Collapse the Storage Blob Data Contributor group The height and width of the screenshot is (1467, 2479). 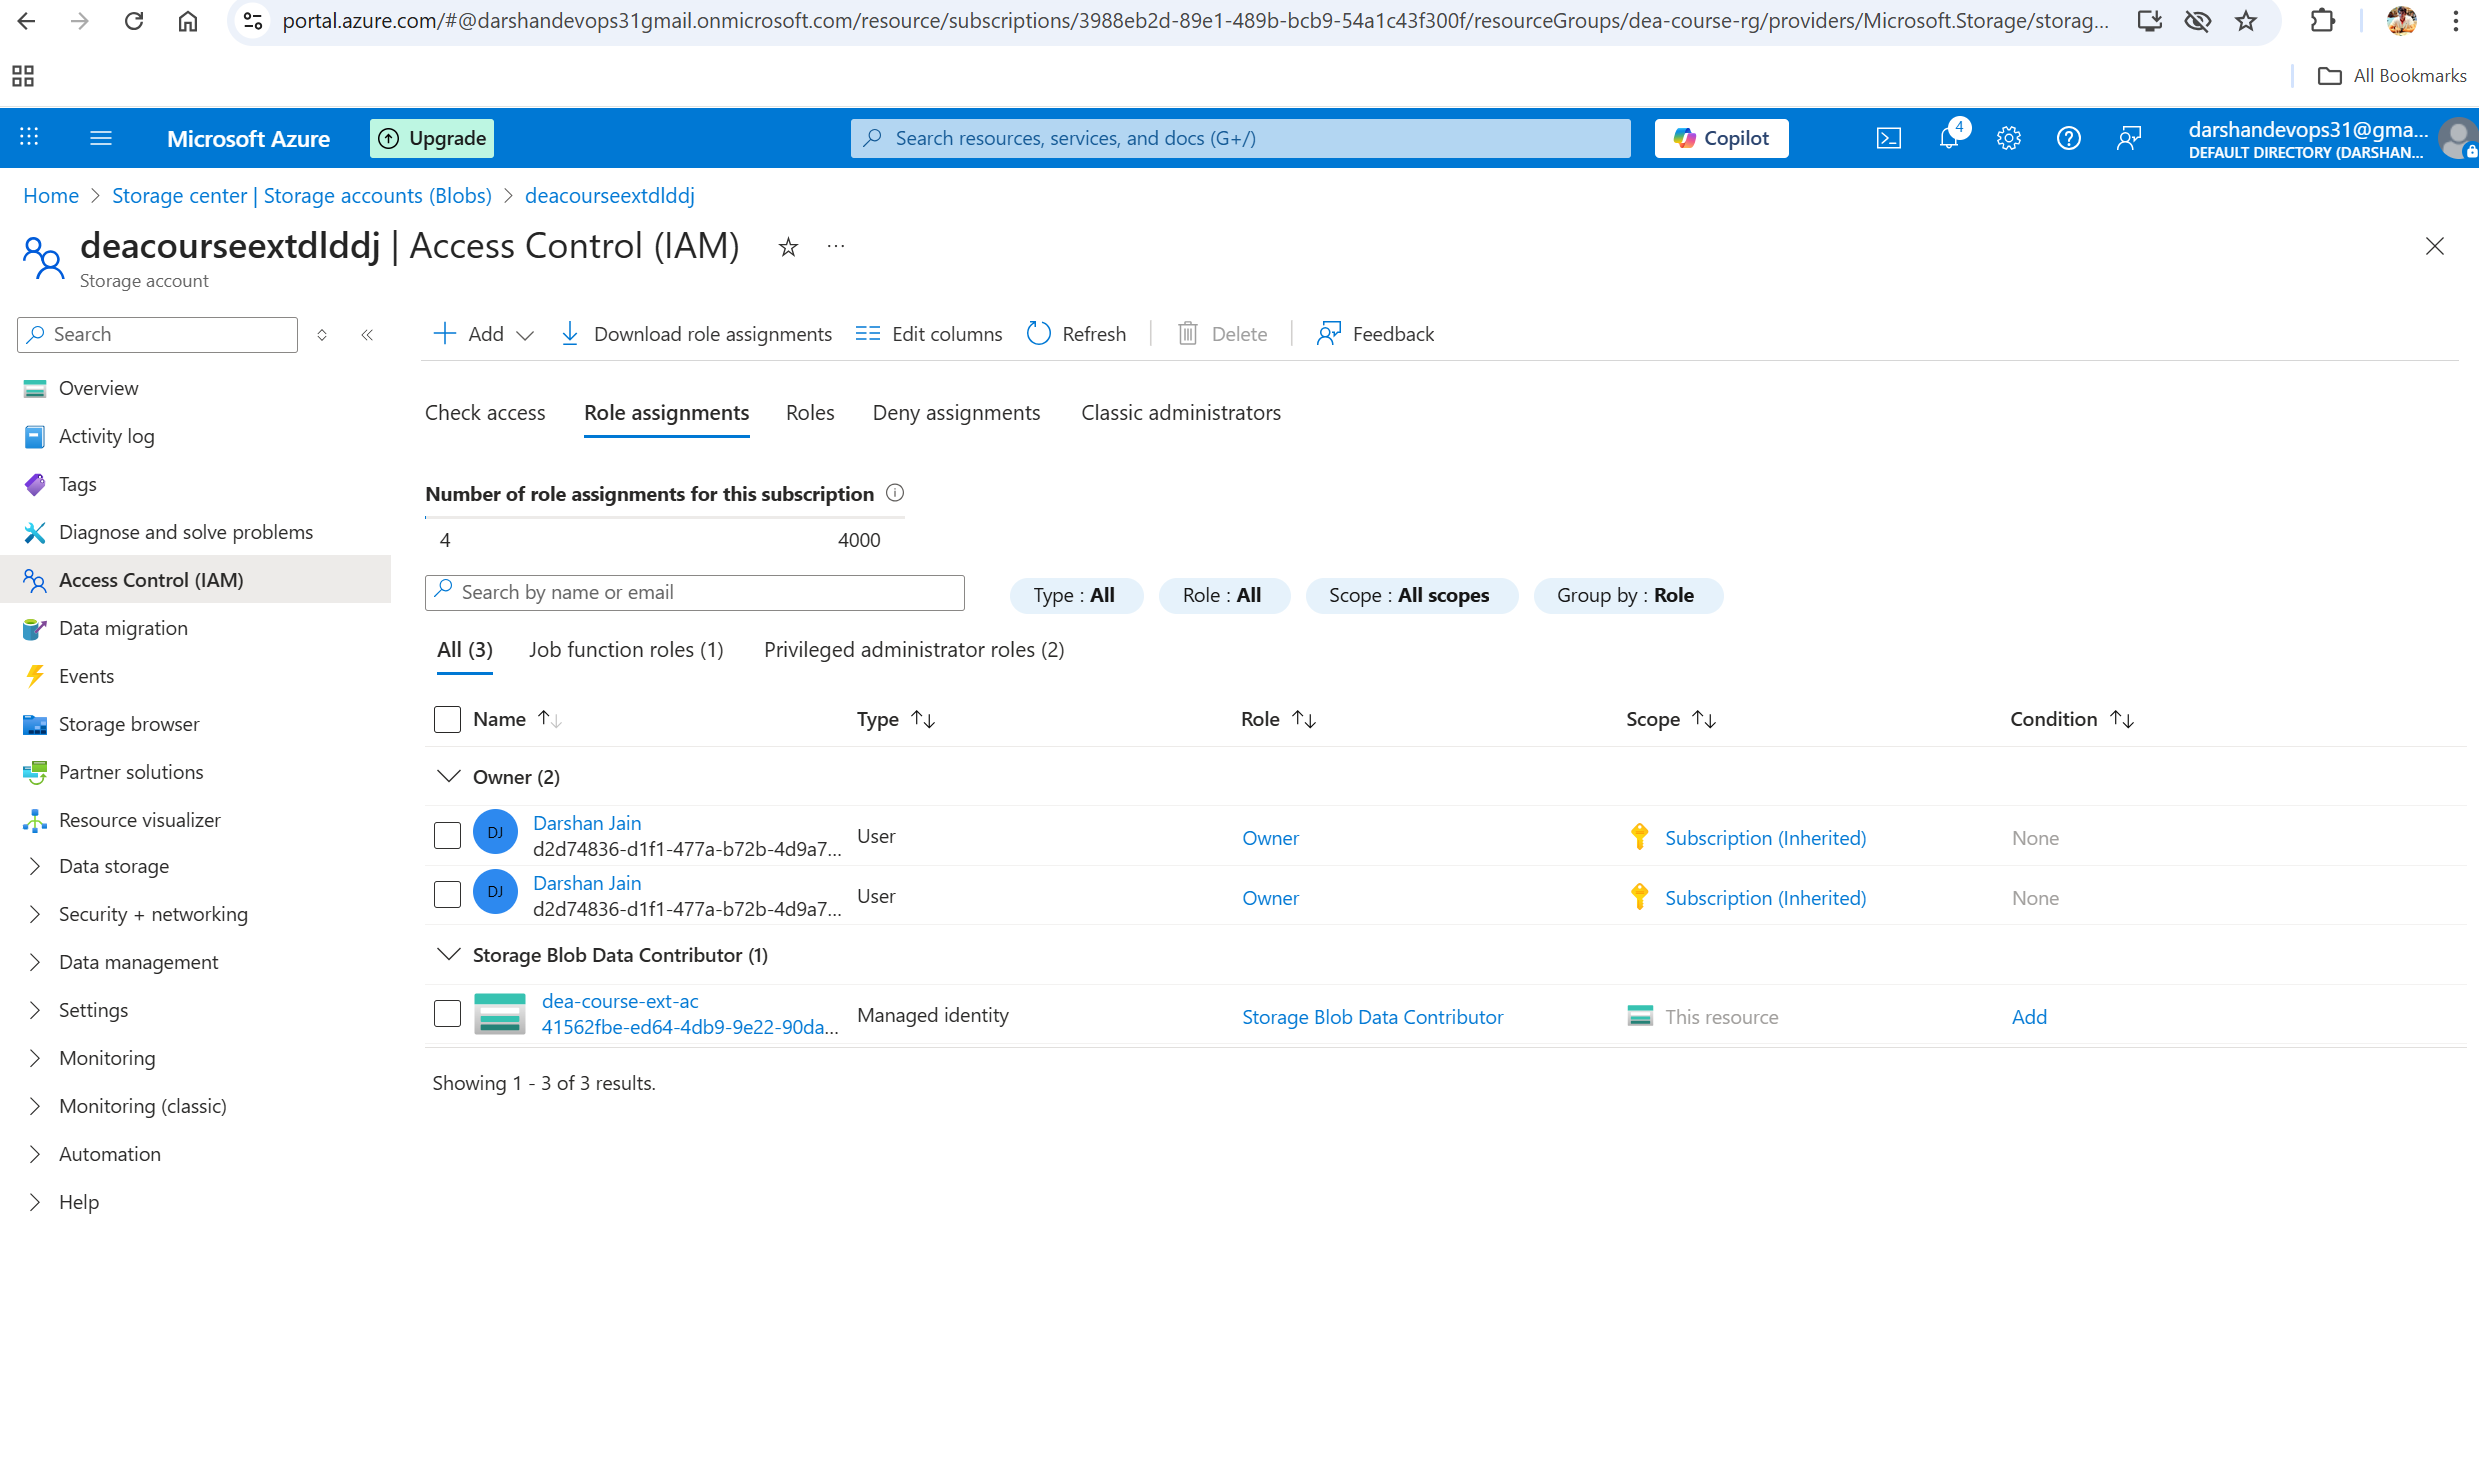[x=447, y=954]
